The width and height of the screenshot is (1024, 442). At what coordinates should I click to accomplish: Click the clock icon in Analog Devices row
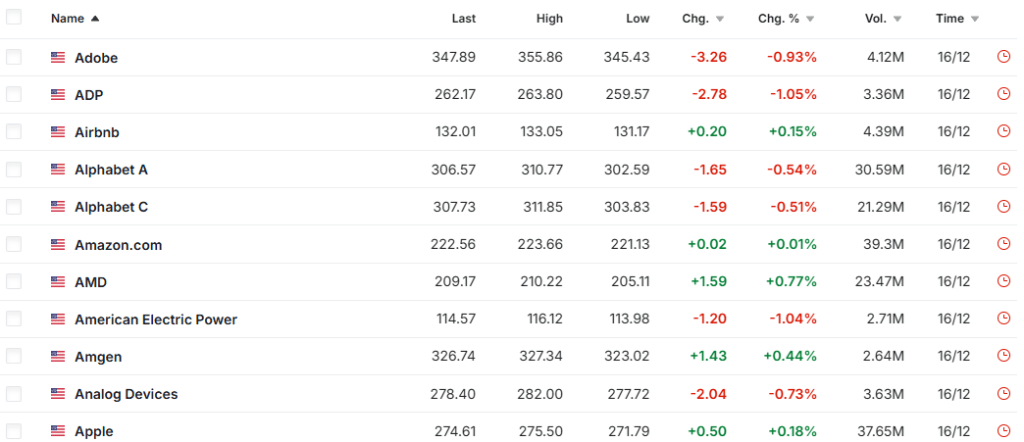click(x=1004, y=394)
